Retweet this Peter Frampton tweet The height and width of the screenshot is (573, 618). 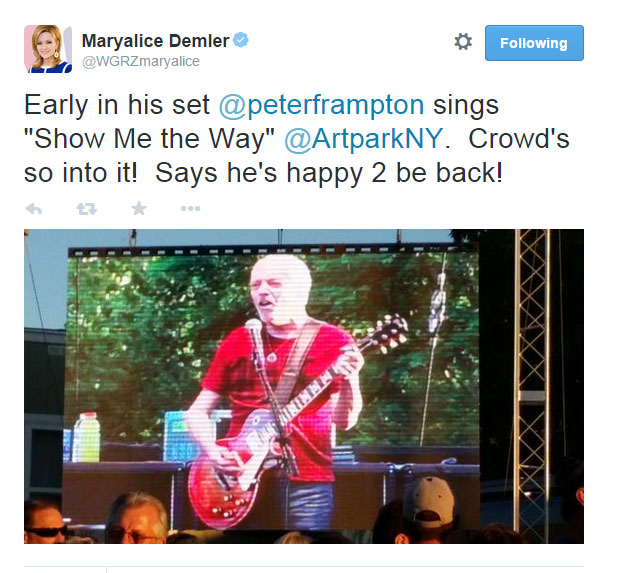pos(87,208)
